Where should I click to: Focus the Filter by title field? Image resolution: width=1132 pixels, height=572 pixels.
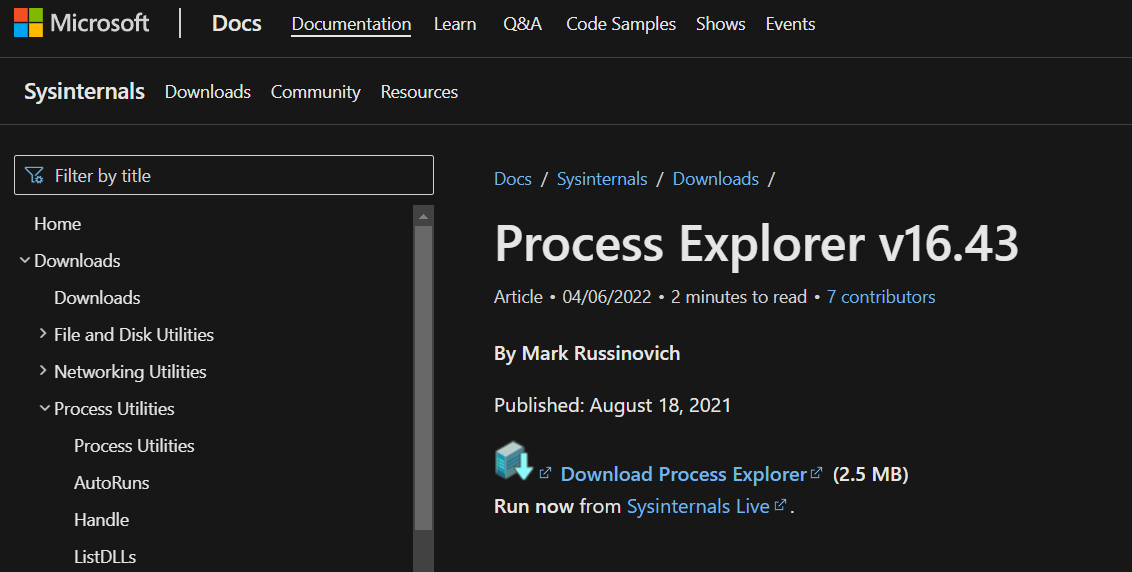point(224,175)
